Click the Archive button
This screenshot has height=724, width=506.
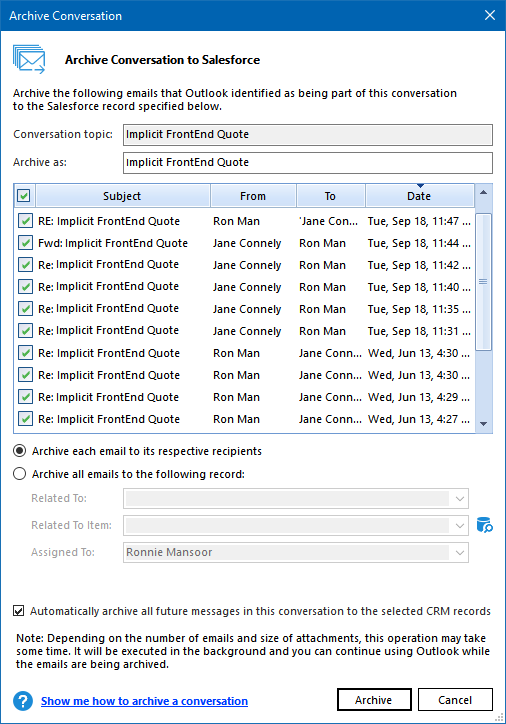[x=374, y=700]
